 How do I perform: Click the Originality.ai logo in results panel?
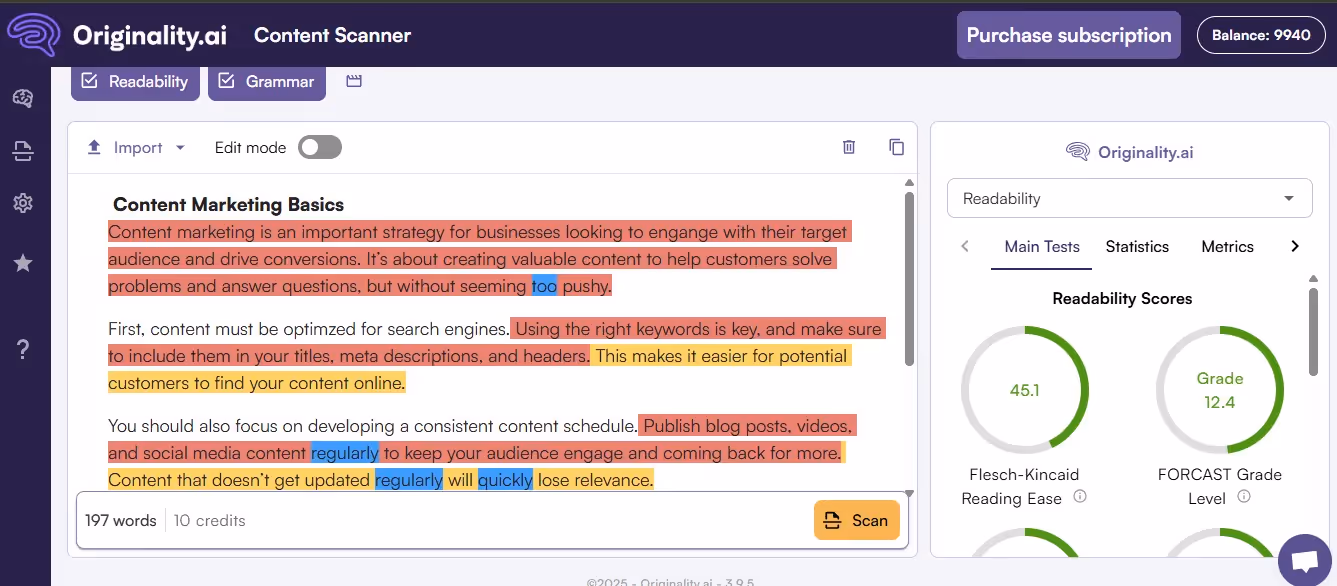tap(1130, 152)
